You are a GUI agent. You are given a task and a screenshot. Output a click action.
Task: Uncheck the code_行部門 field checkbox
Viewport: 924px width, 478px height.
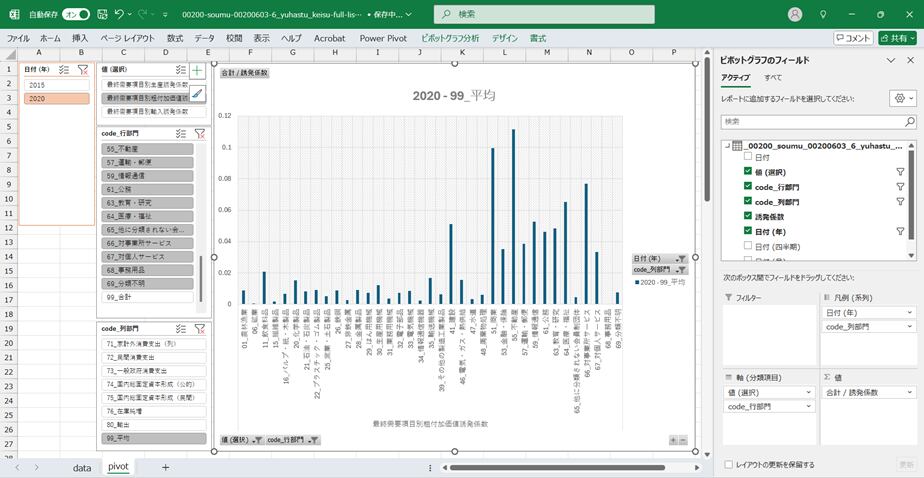coord(748,186)
